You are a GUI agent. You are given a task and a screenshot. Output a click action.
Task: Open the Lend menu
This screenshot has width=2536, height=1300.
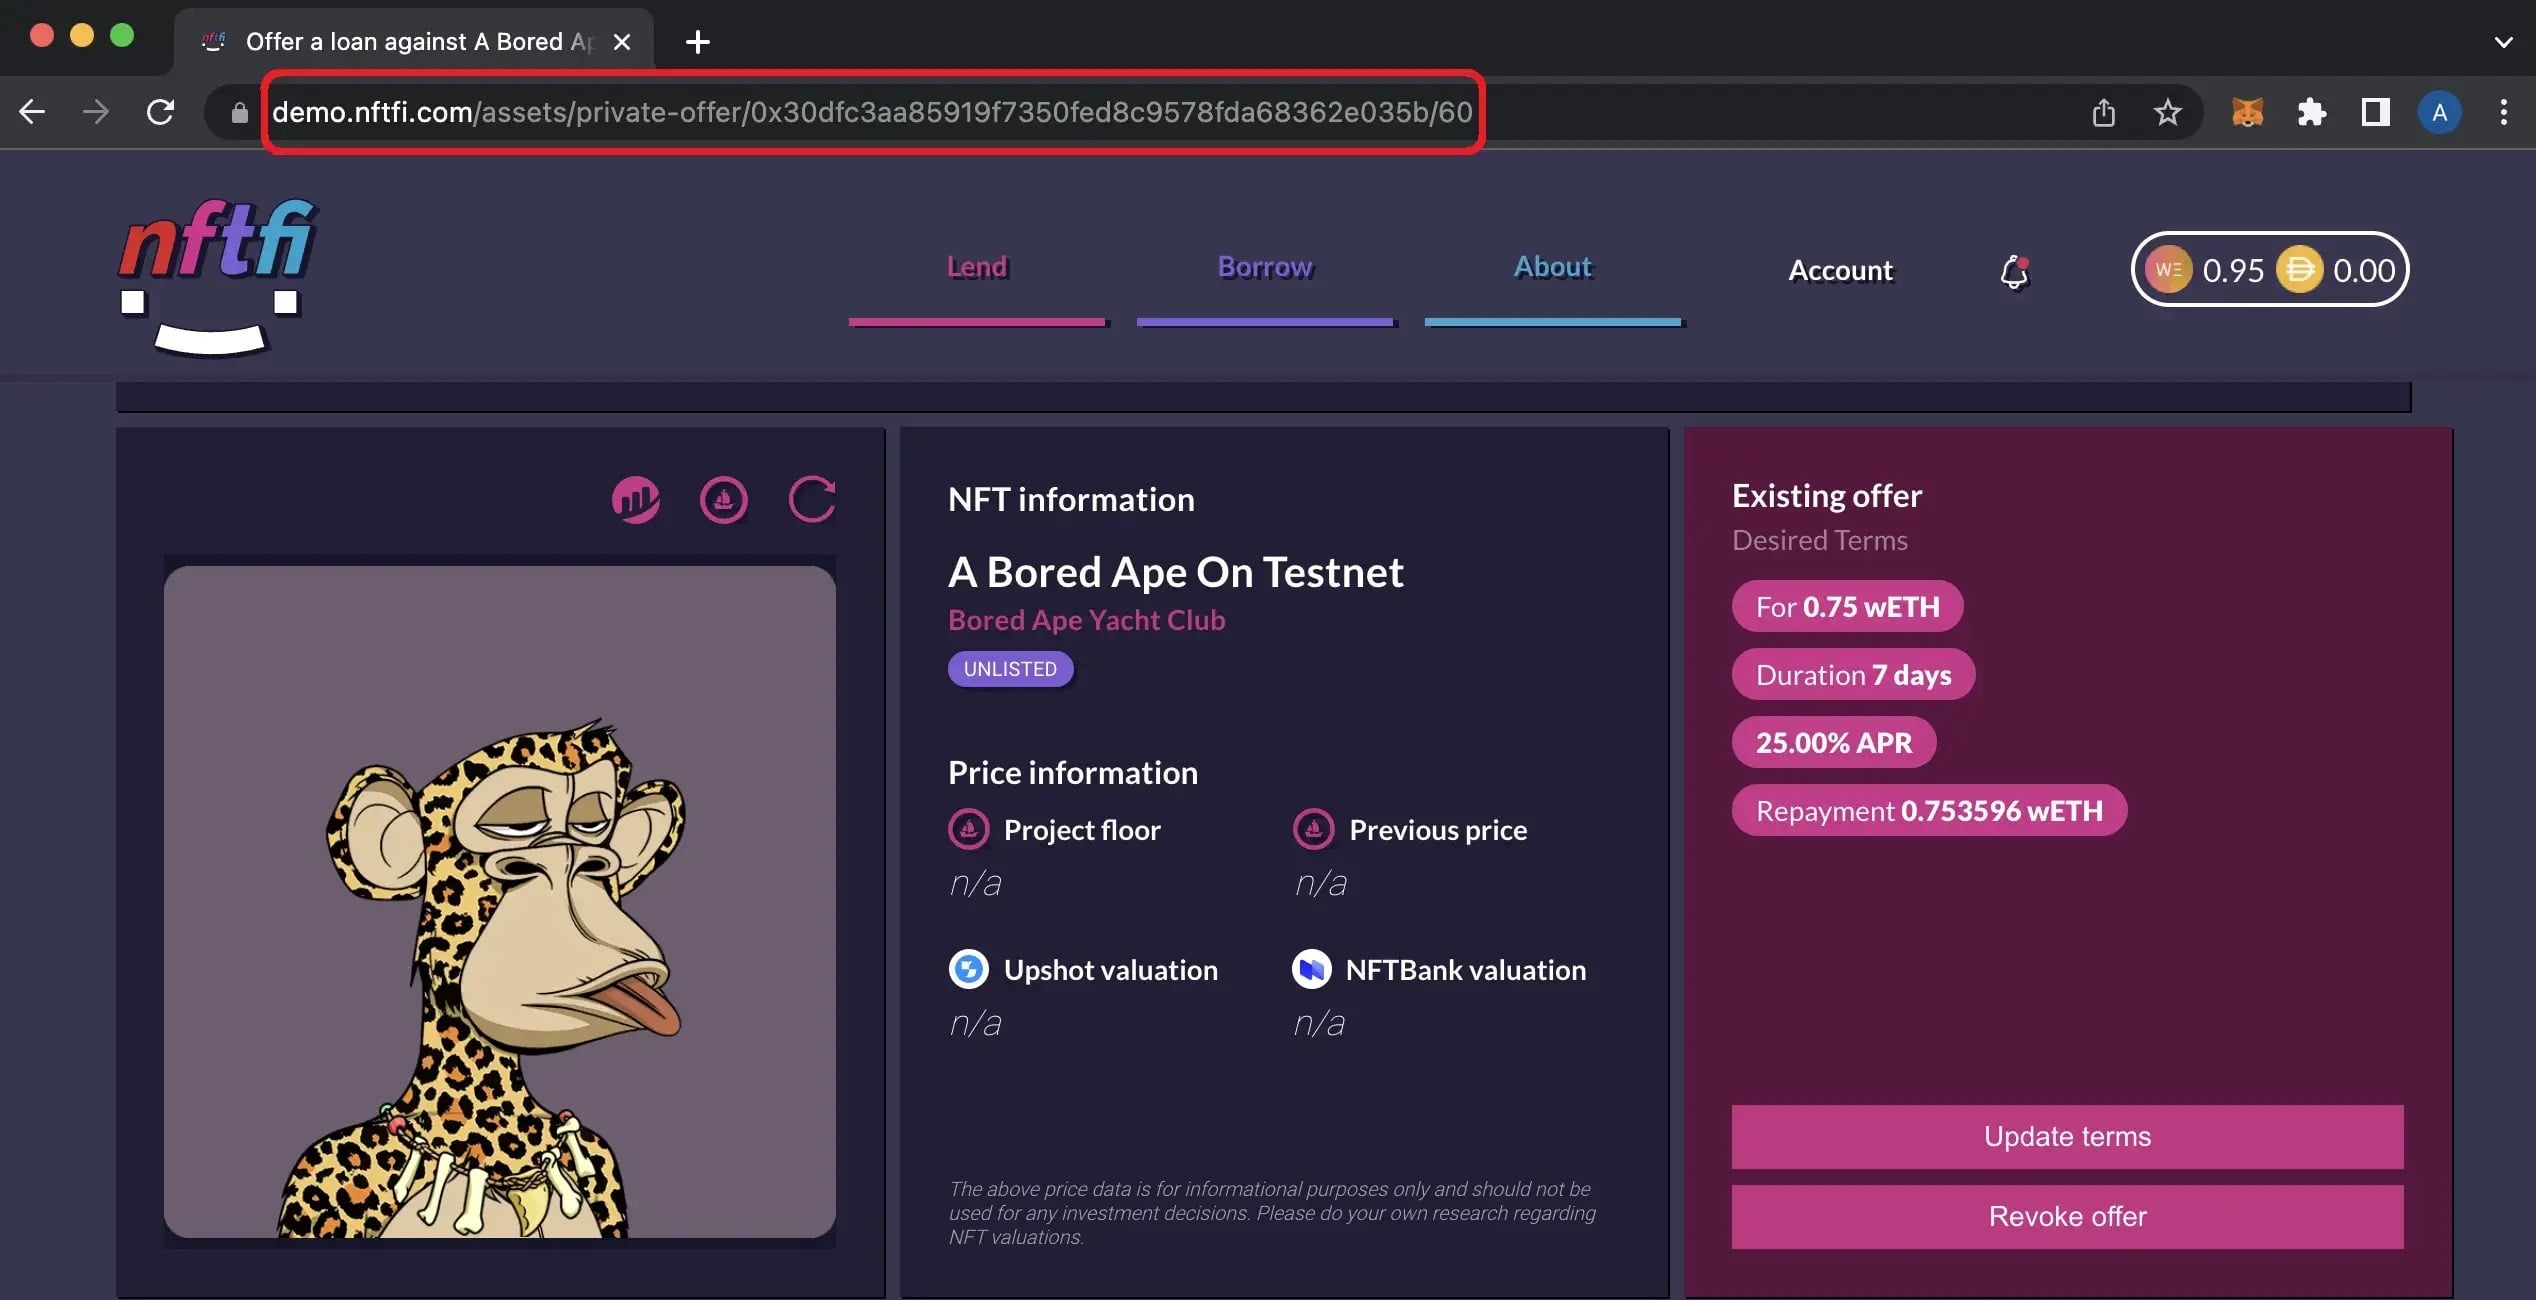pos(977,267)
